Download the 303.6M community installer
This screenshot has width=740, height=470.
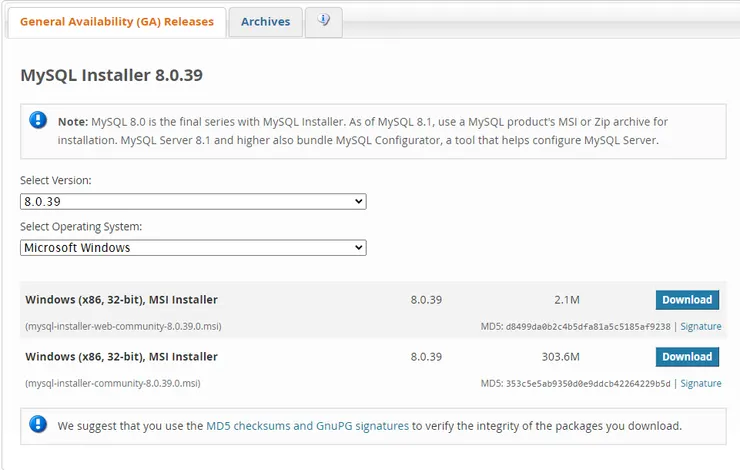[x=687, y=357]
